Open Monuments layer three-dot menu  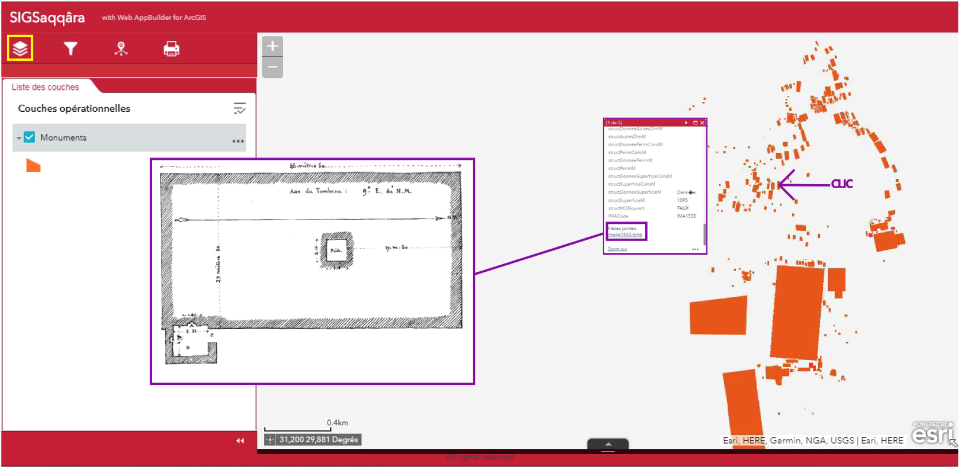[238, 141]
